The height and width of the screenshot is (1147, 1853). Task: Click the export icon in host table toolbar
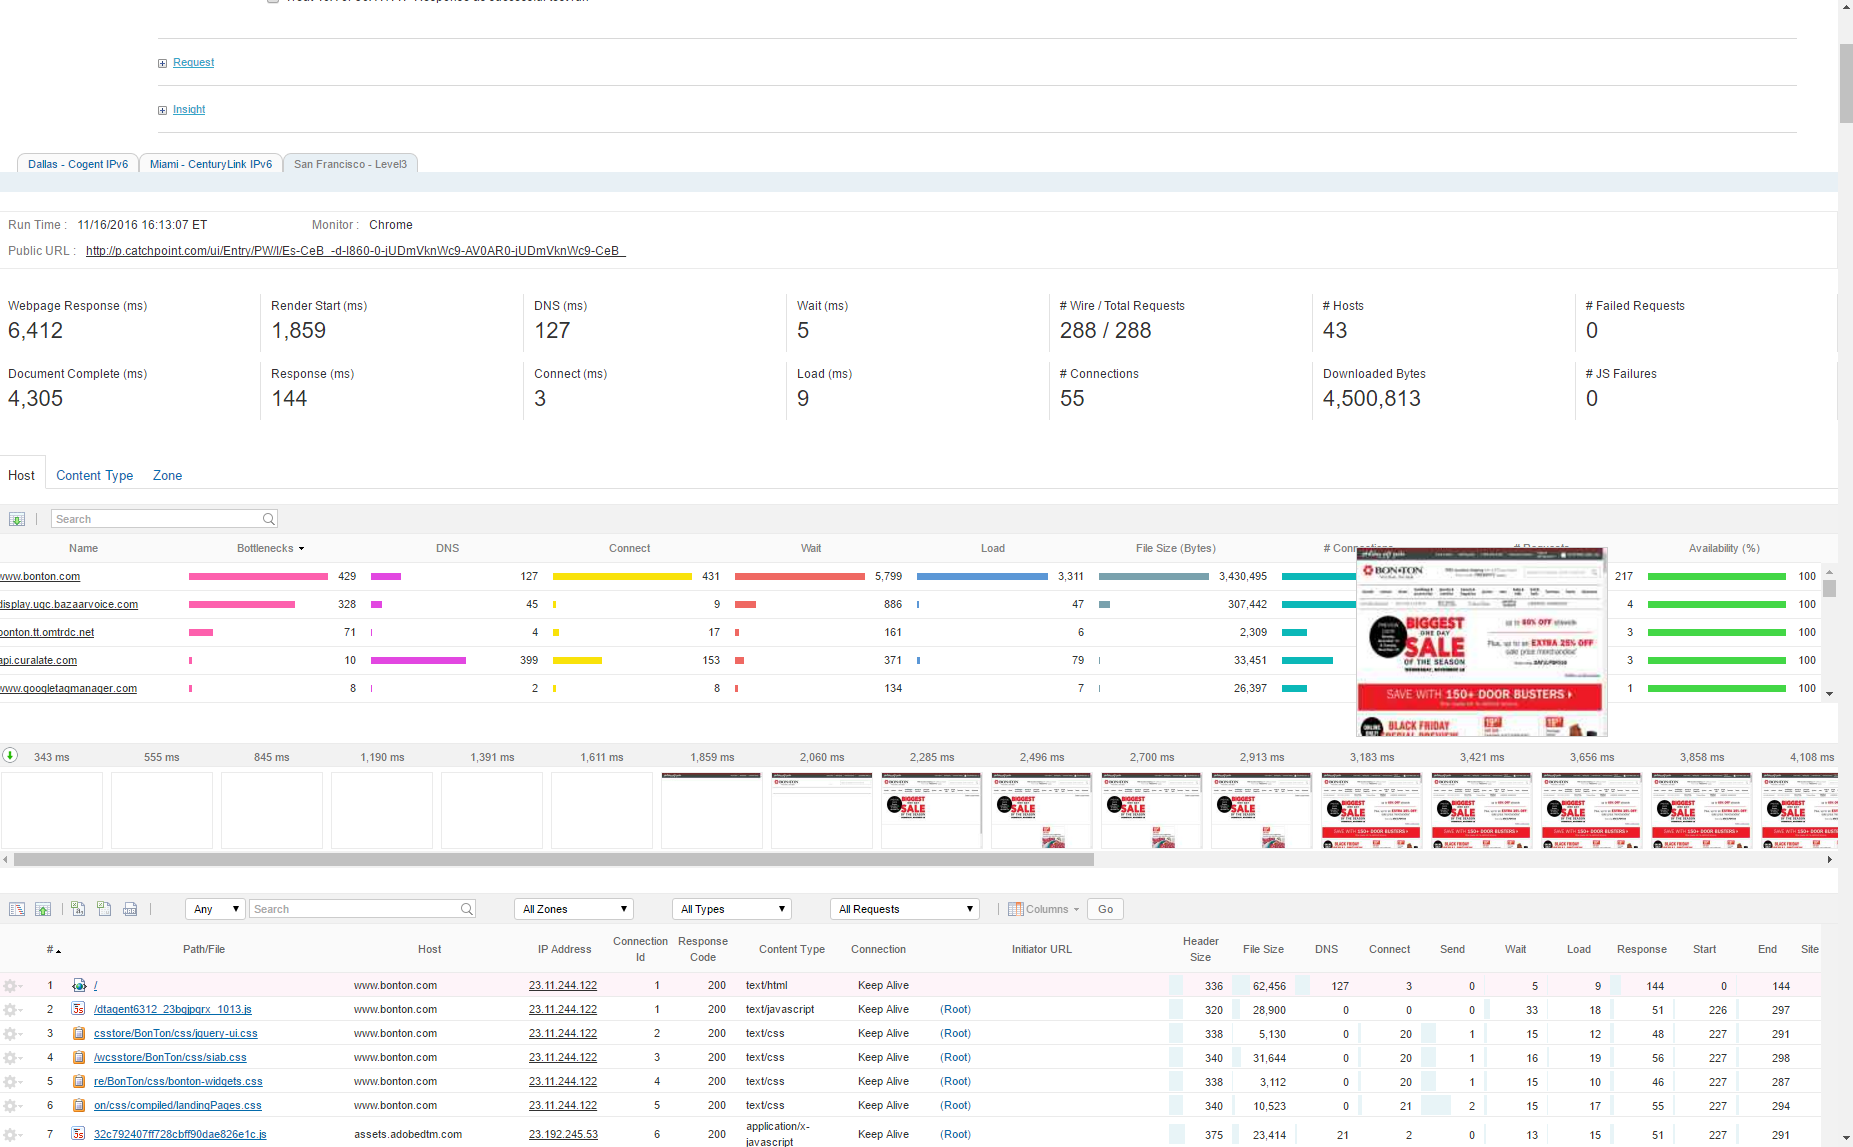pos(17,519)
